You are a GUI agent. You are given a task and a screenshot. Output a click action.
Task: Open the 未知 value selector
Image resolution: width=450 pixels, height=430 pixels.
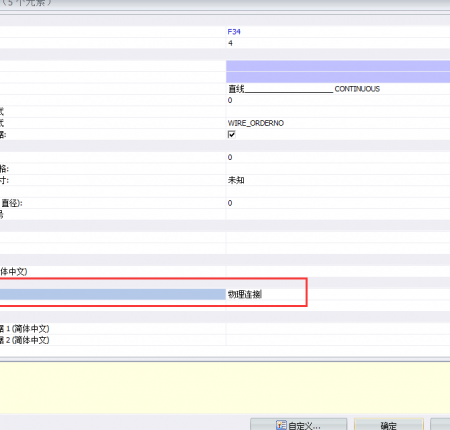(338, 180)
